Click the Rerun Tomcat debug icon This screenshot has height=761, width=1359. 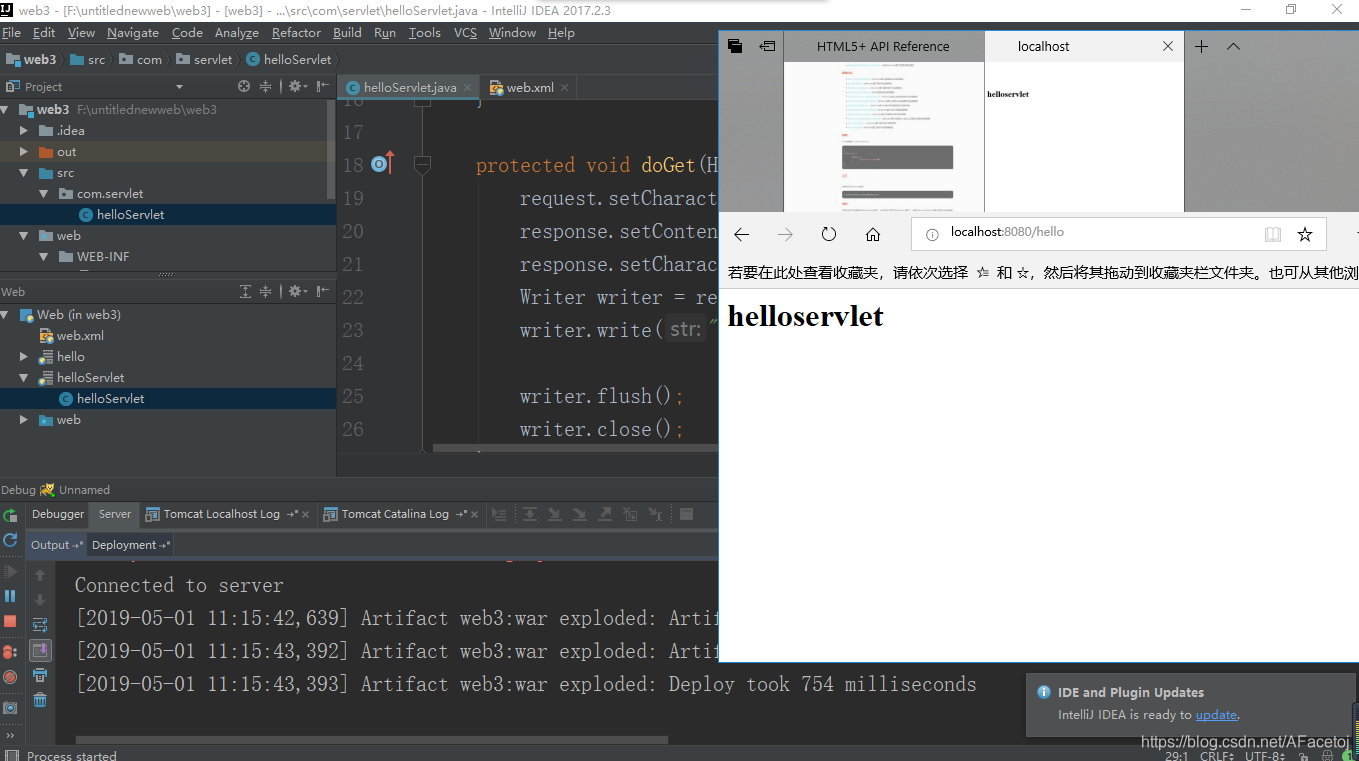point(10,515)
